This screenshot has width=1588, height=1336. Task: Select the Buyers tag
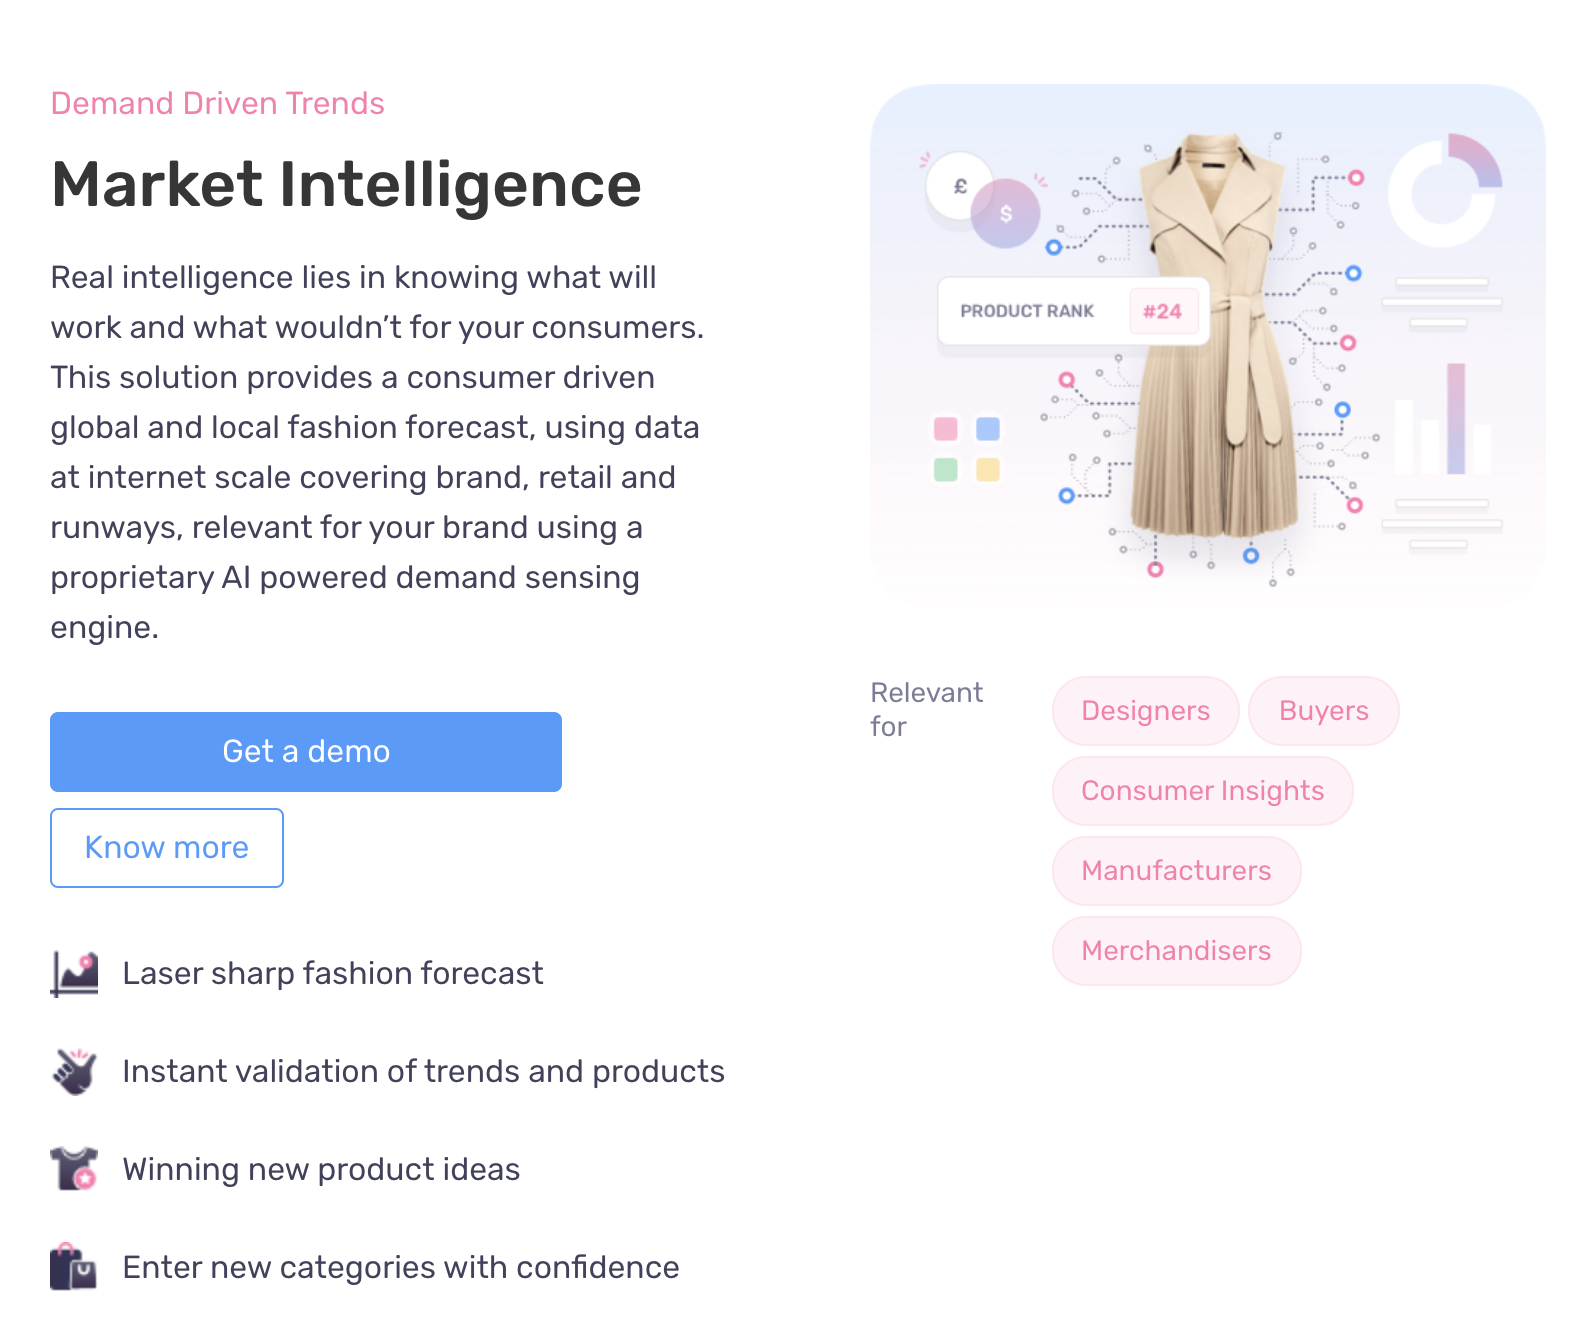click(1324, 711)
